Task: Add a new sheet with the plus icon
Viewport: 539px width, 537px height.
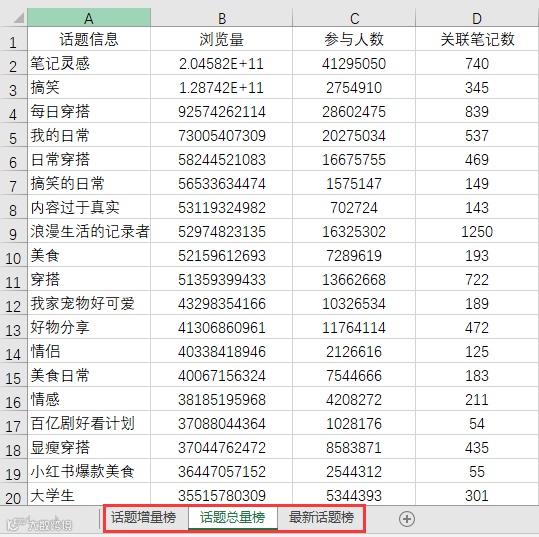Action: [407, 519]
